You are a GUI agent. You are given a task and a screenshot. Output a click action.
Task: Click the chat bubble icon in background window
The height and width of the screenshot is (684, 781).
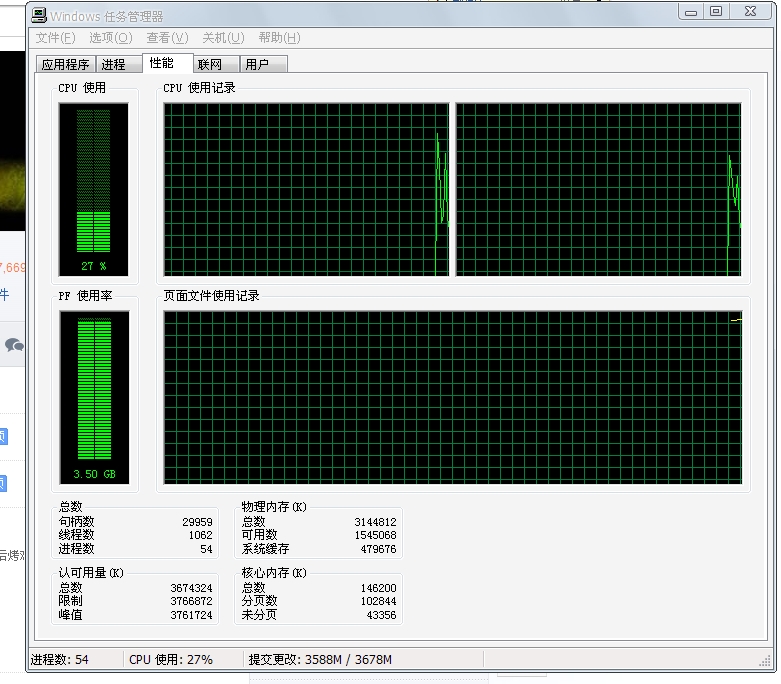(x=14, y=345)
